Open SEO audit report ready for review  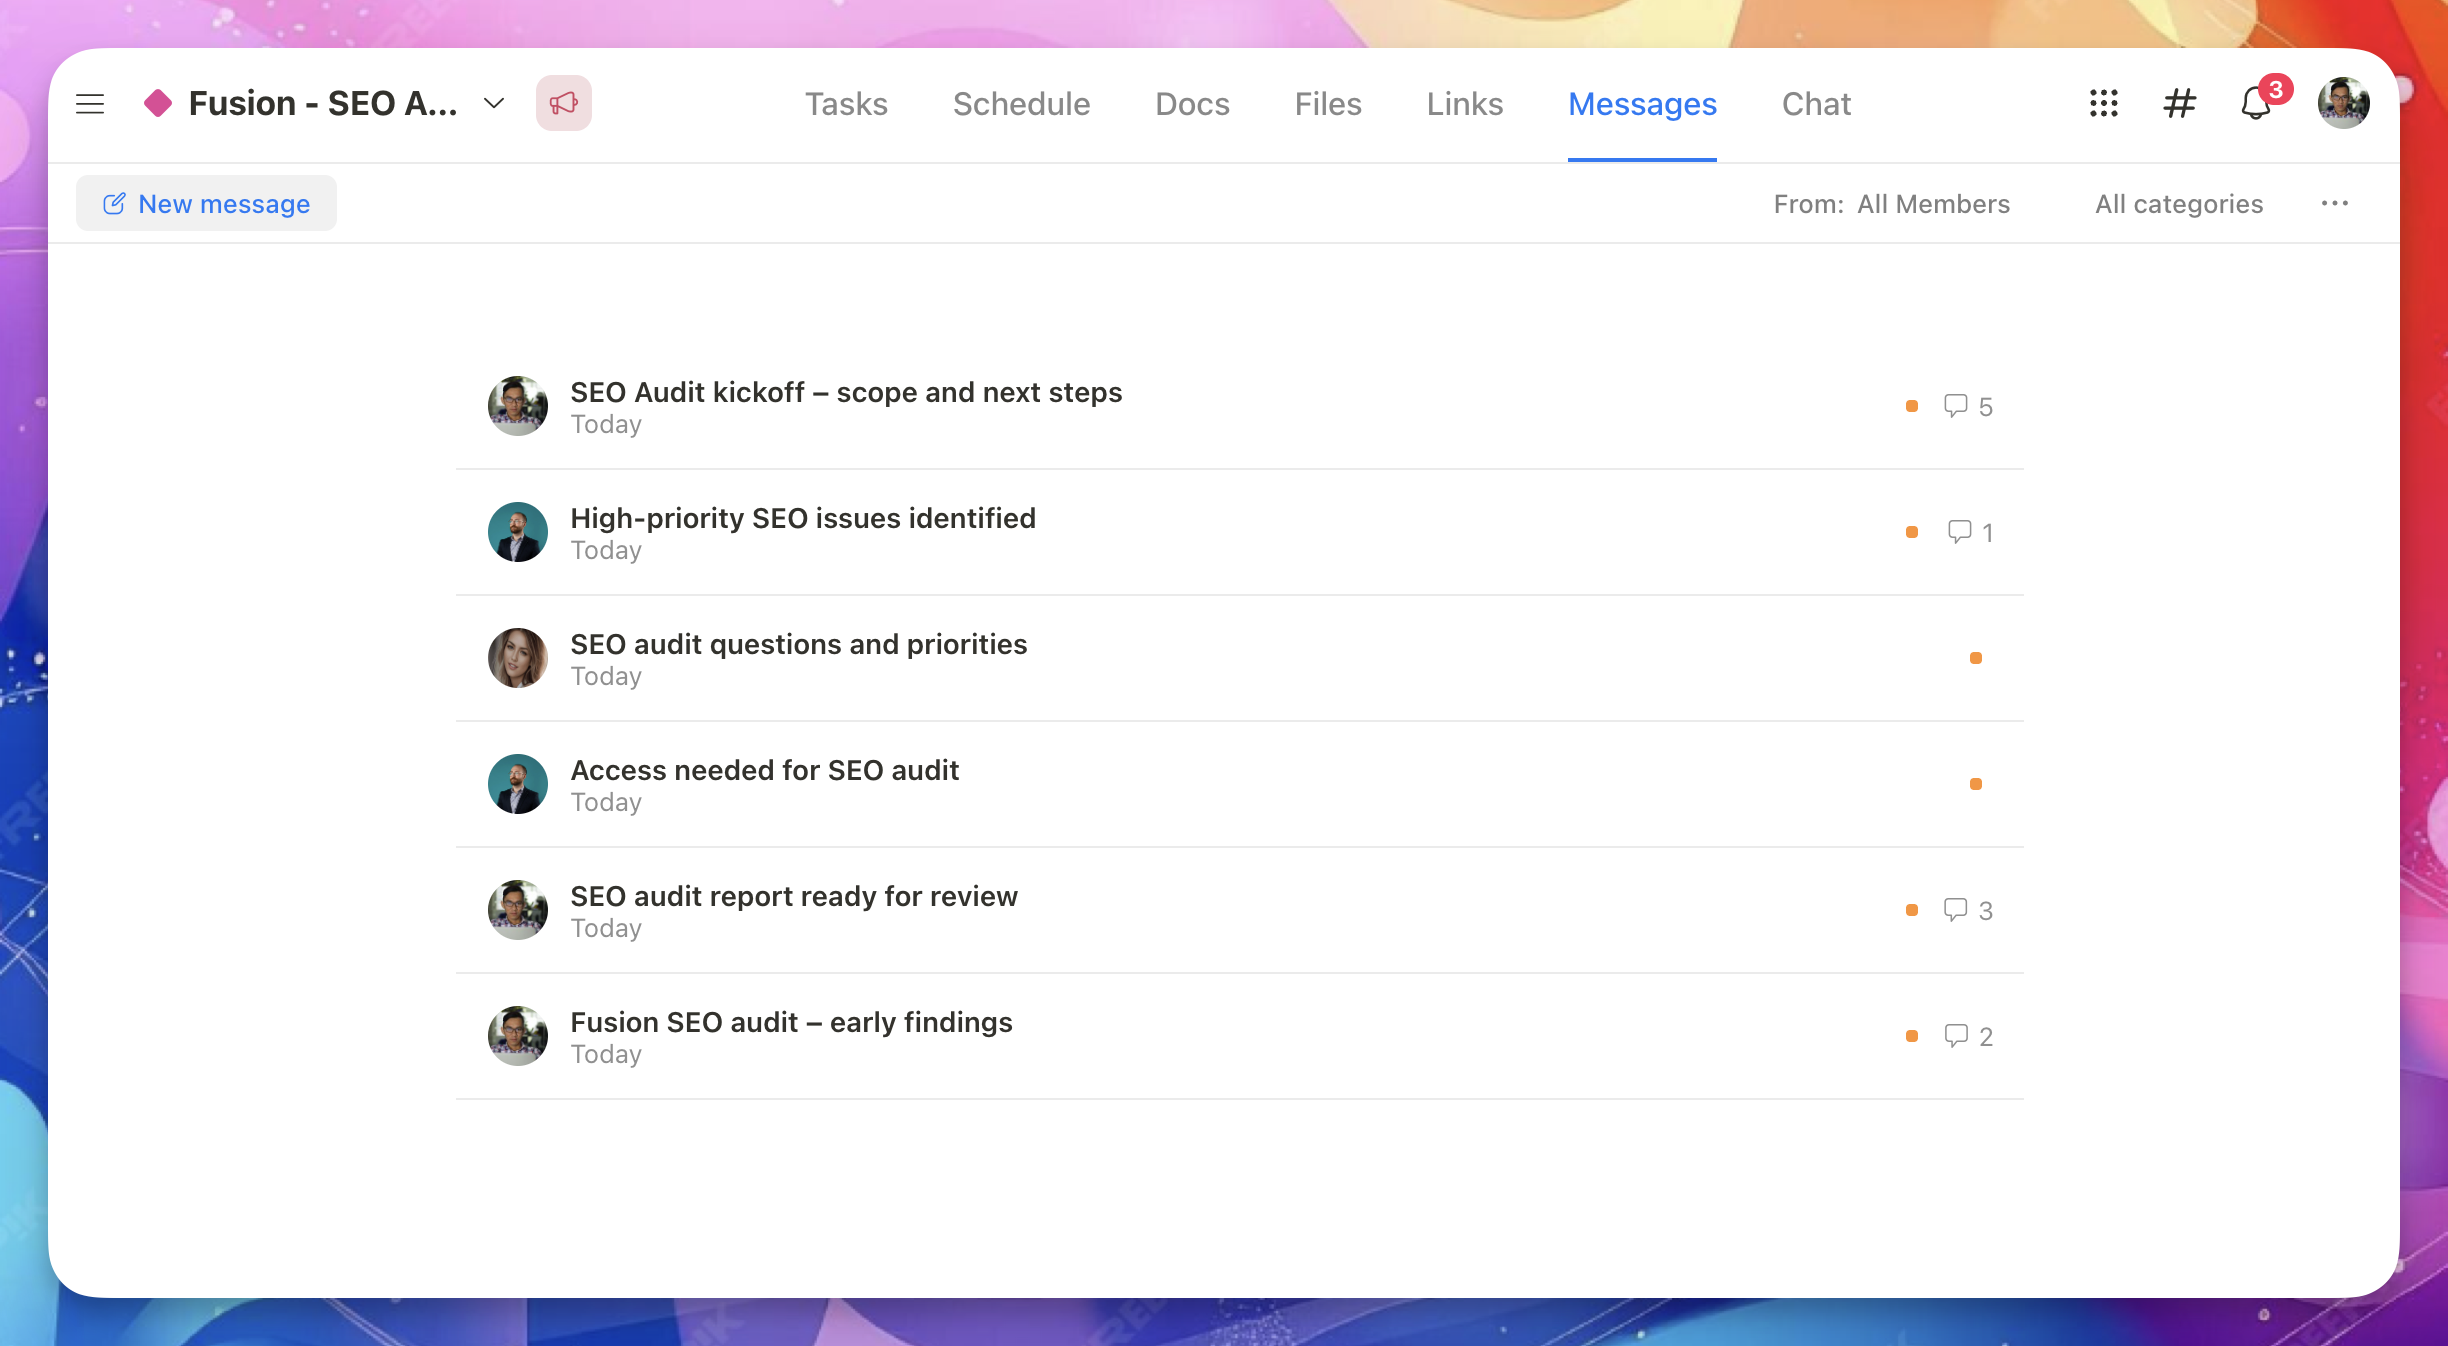click(x=793, y=896)
